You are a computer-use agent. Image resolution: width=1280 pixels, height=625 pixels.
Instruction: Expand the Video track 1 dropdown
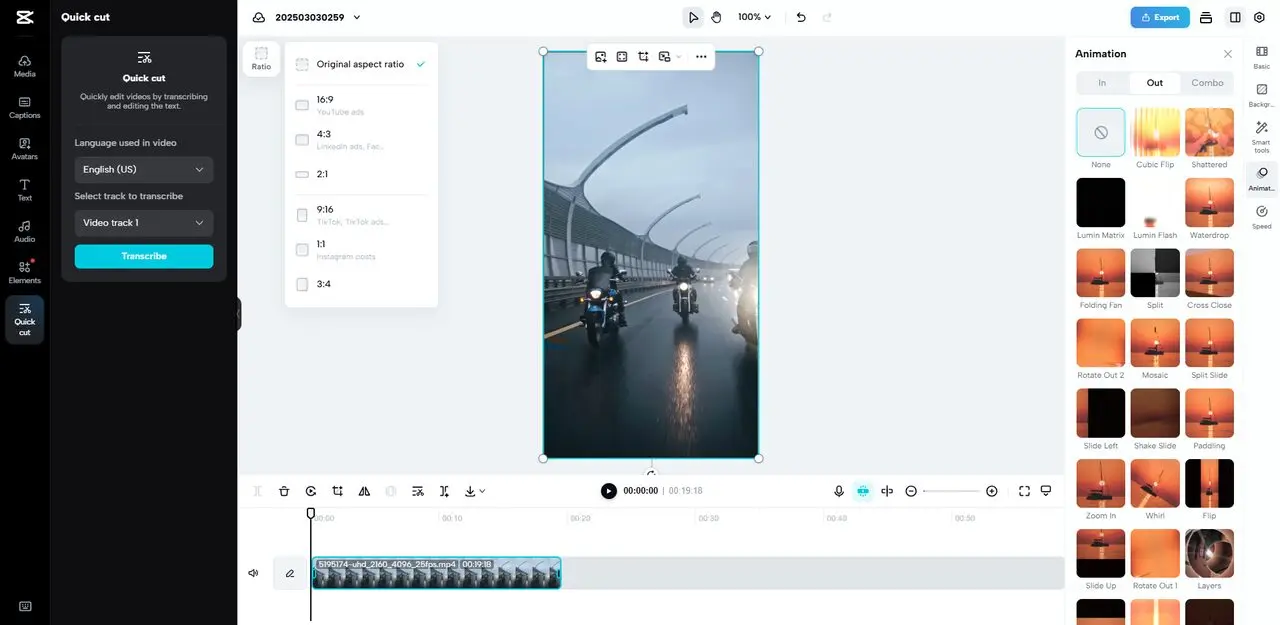pyautogui.click(x=144, y=223)
